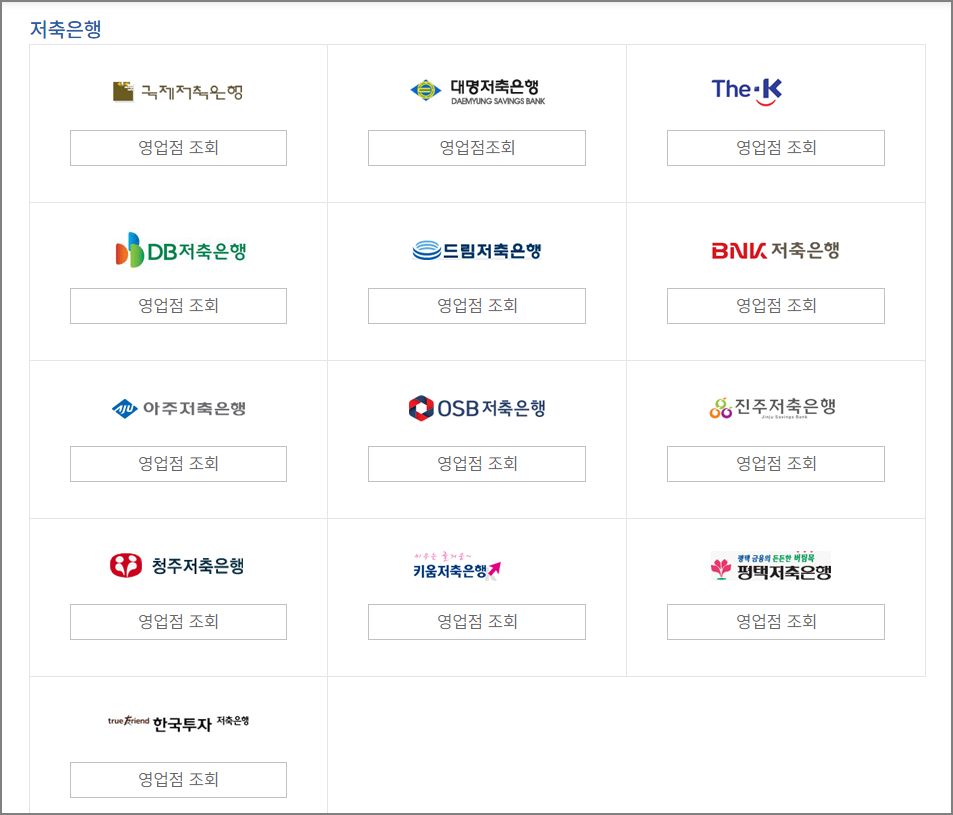Select 영업점 조회 for 드림저축은행
The width and height of the screenshot is (953, 815).
coord(477,306)
